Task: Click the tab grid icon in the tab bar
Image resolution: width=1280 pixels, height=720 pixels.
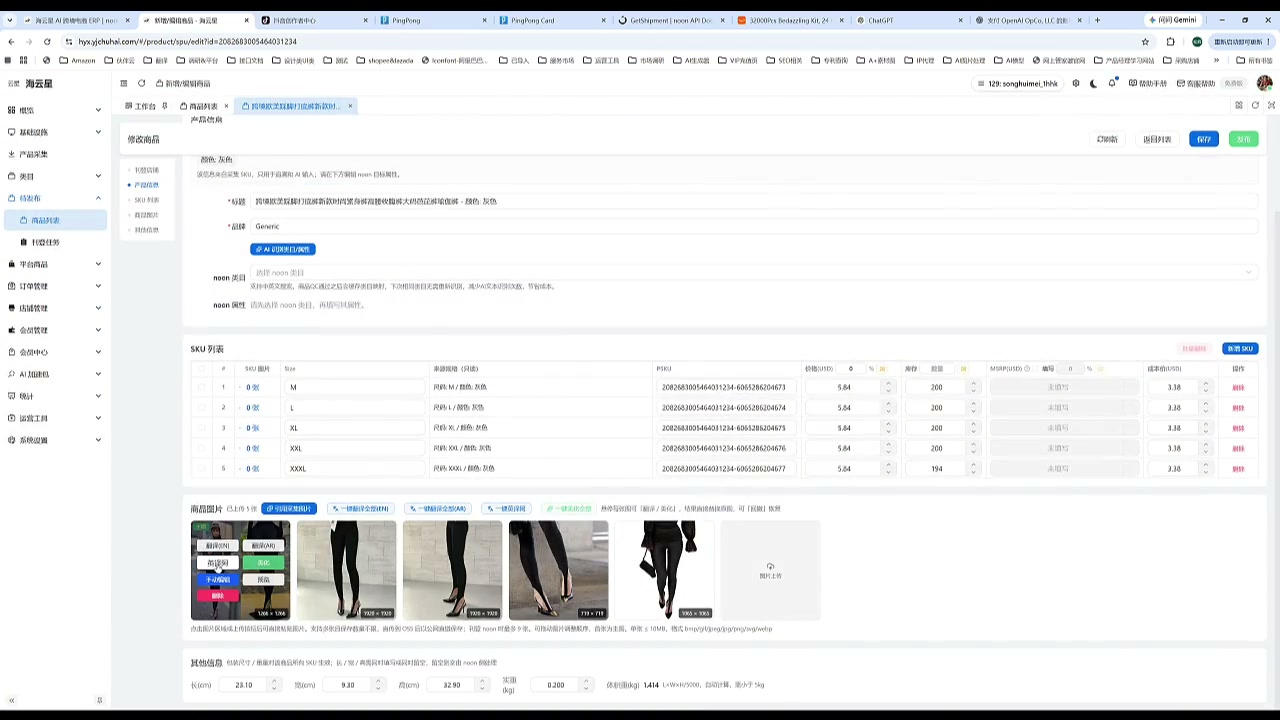Action: tap(1239, 105)
